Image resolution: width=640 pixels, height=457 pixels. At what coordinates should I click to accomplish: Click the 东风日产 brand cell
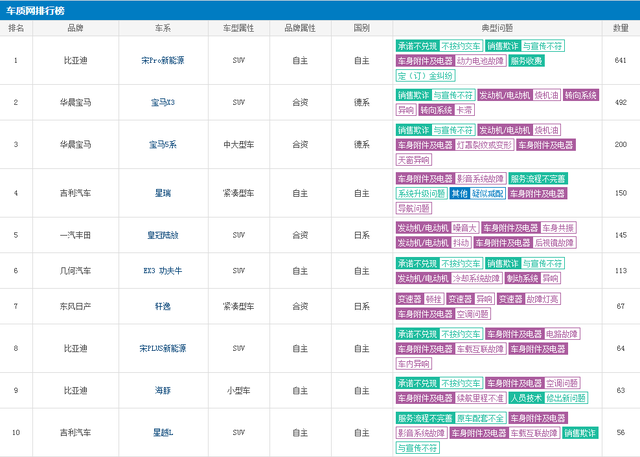pos(76,306)
